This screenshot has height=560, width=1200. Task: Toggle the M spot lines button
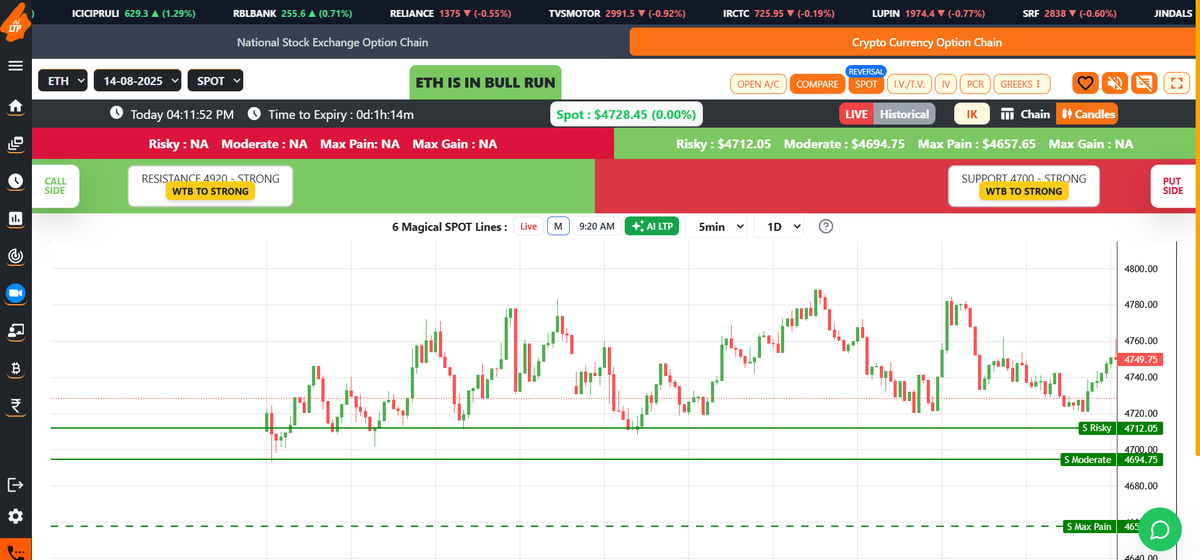click(x=558, y=227)
